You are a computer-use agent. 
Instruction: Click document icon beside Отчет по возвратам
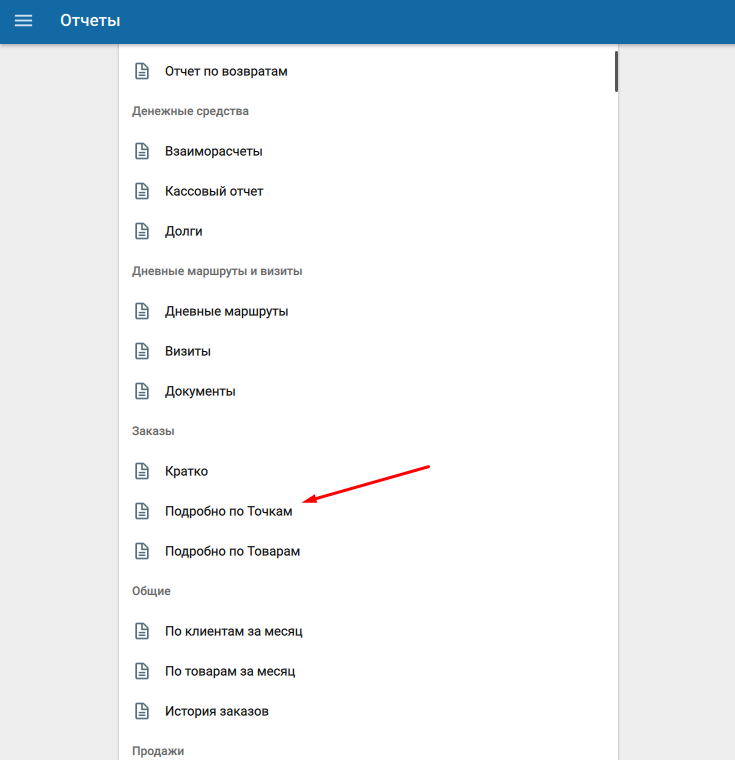[x=142, y=71]
